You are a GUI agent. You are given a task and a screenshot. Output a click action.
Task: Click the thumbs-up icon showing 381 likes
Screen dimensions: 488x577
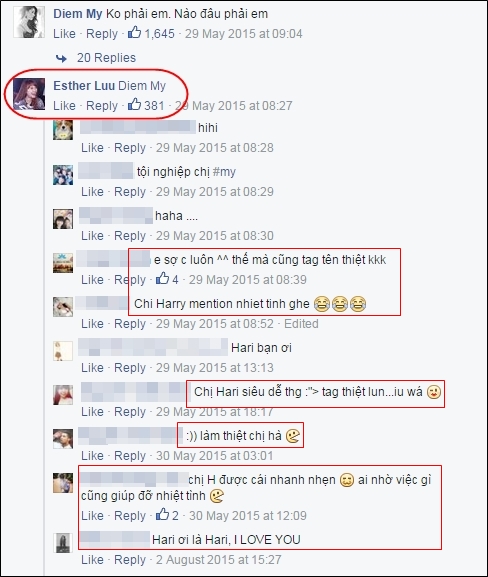(134, 105)
